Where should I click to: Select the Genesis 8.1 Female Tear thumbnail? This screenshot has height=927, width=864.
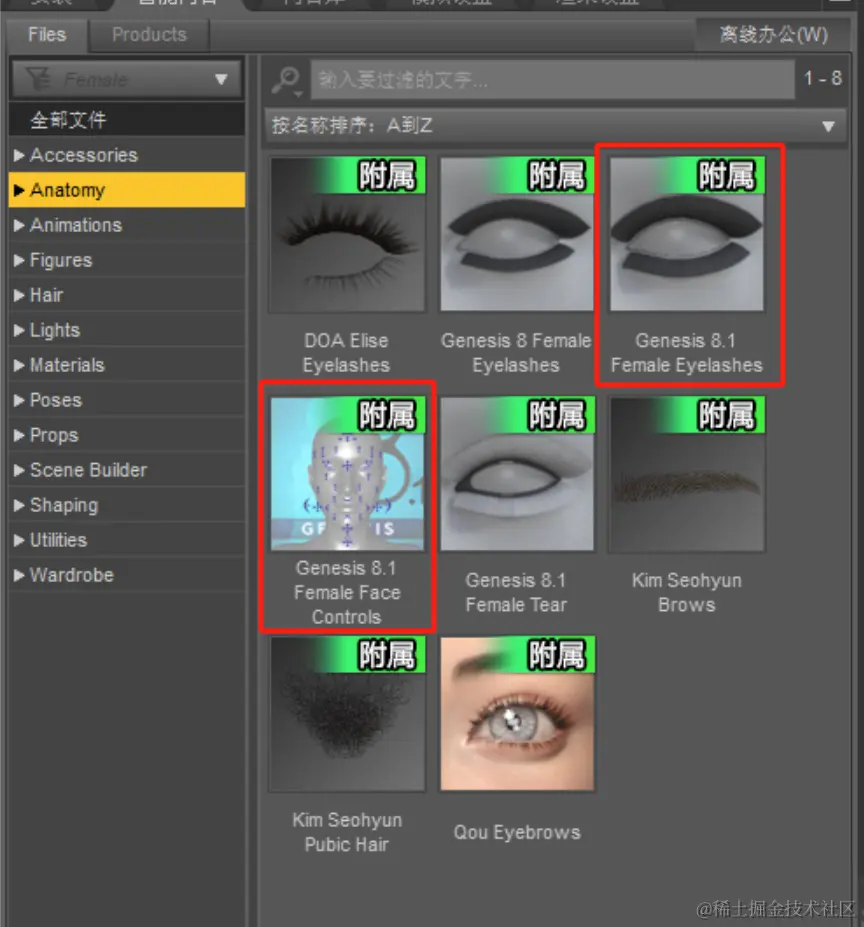point(517,474)
